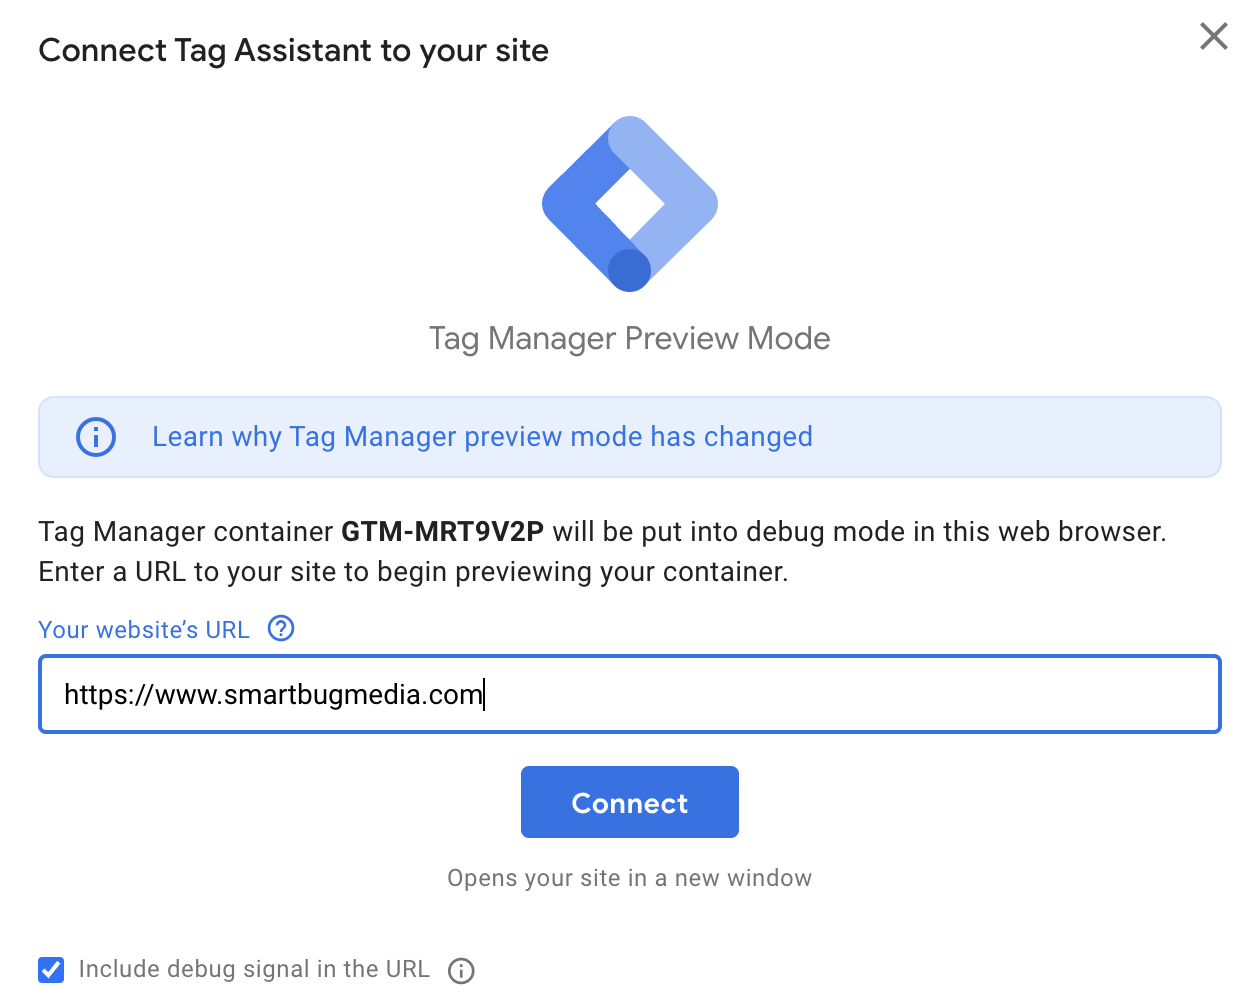
Task: Click the Google Tag Manager diamond logo
Action: click(x=630, y=204)
